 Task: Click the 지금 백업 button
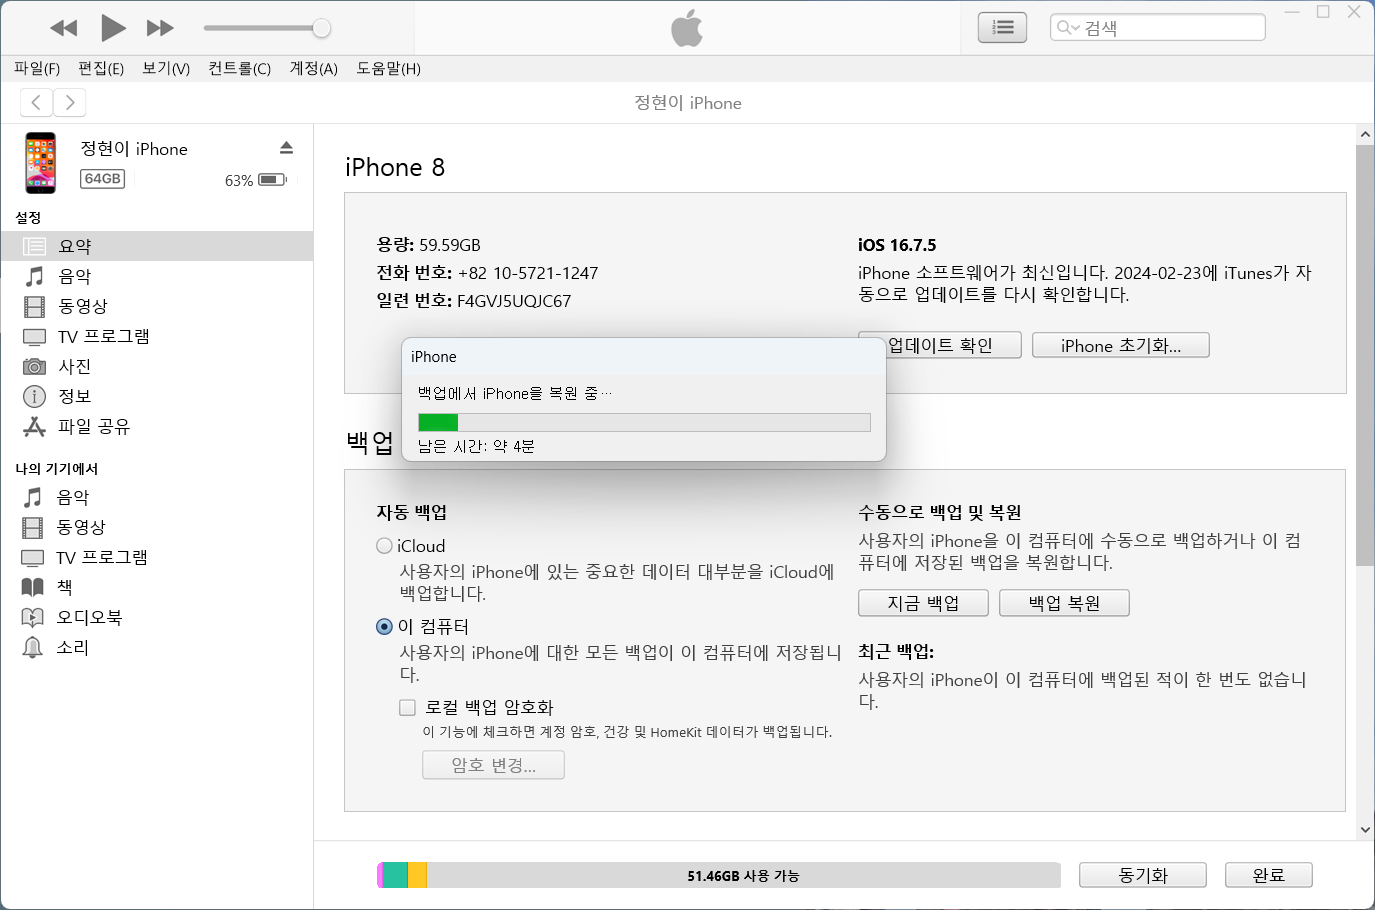[x=923, y=603]
